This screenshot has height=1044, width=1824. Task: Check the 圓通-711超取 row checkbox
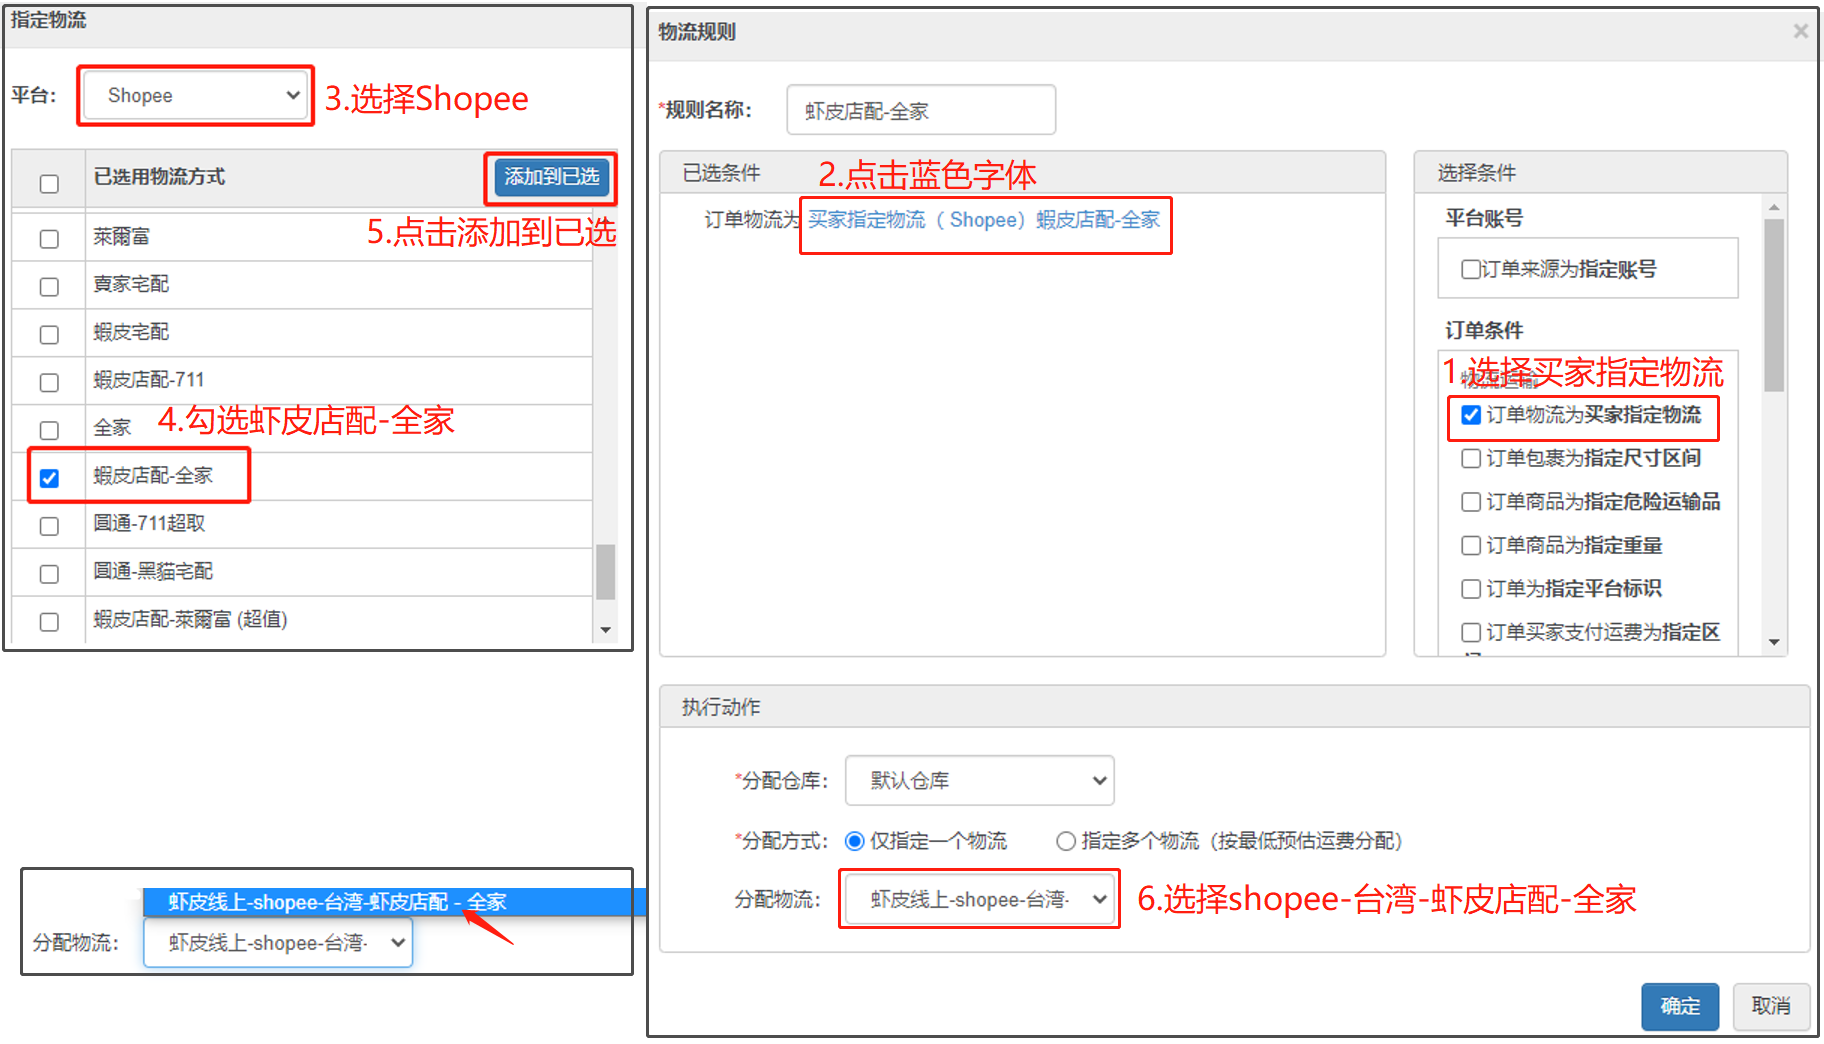tap(49, 526)
